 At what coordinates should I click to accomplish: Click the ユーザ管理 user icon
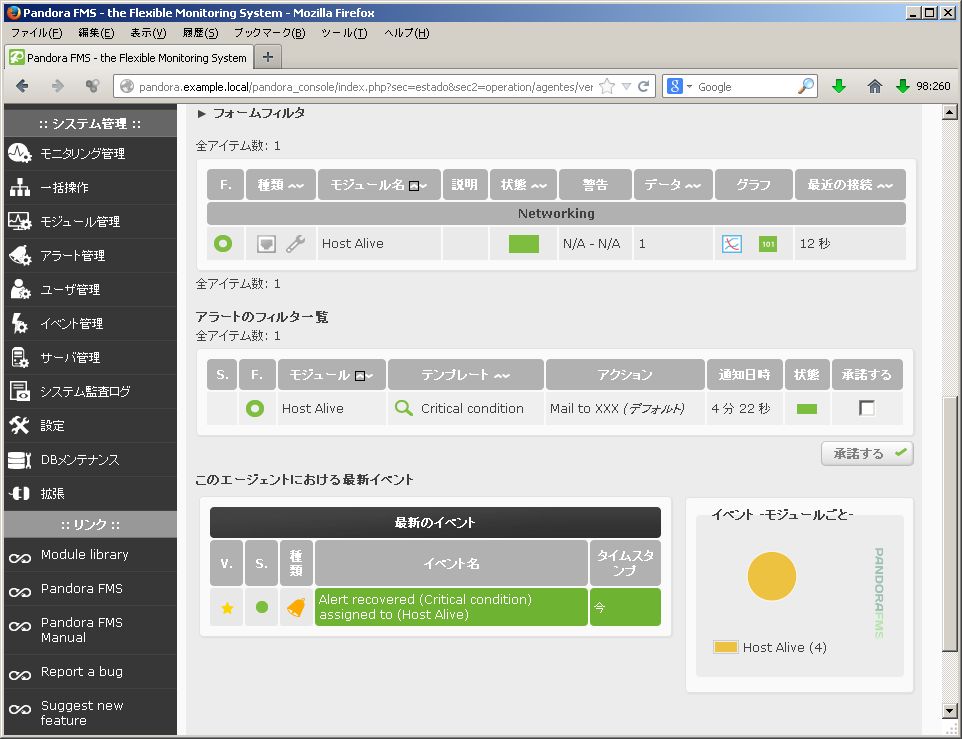(20, 289)
